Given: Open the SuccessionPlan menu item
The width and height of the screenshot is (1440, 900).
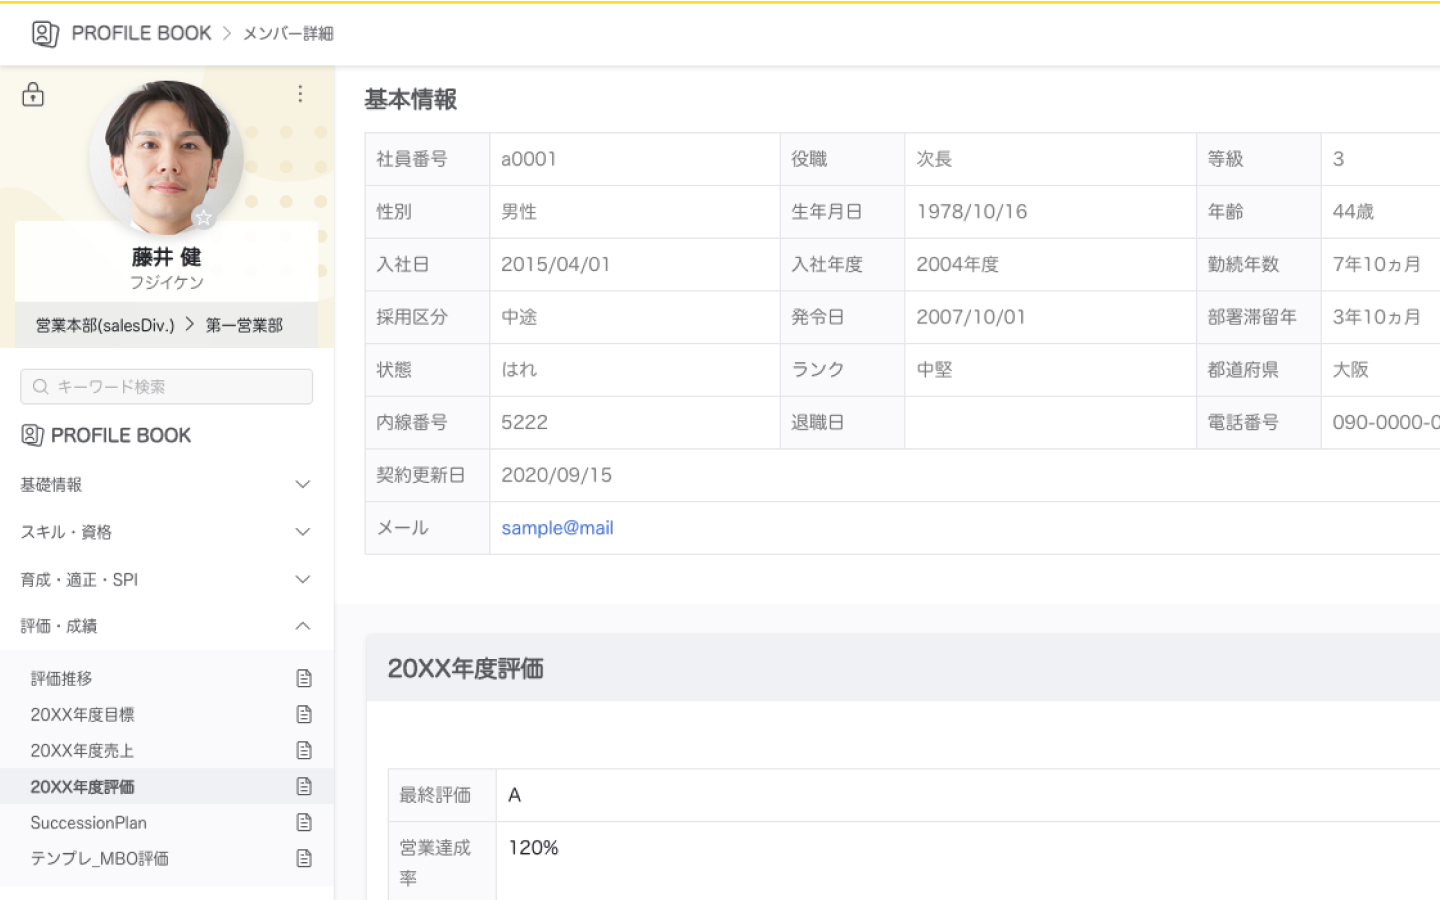Looking at the screenshot, I should tap(88, 823).
